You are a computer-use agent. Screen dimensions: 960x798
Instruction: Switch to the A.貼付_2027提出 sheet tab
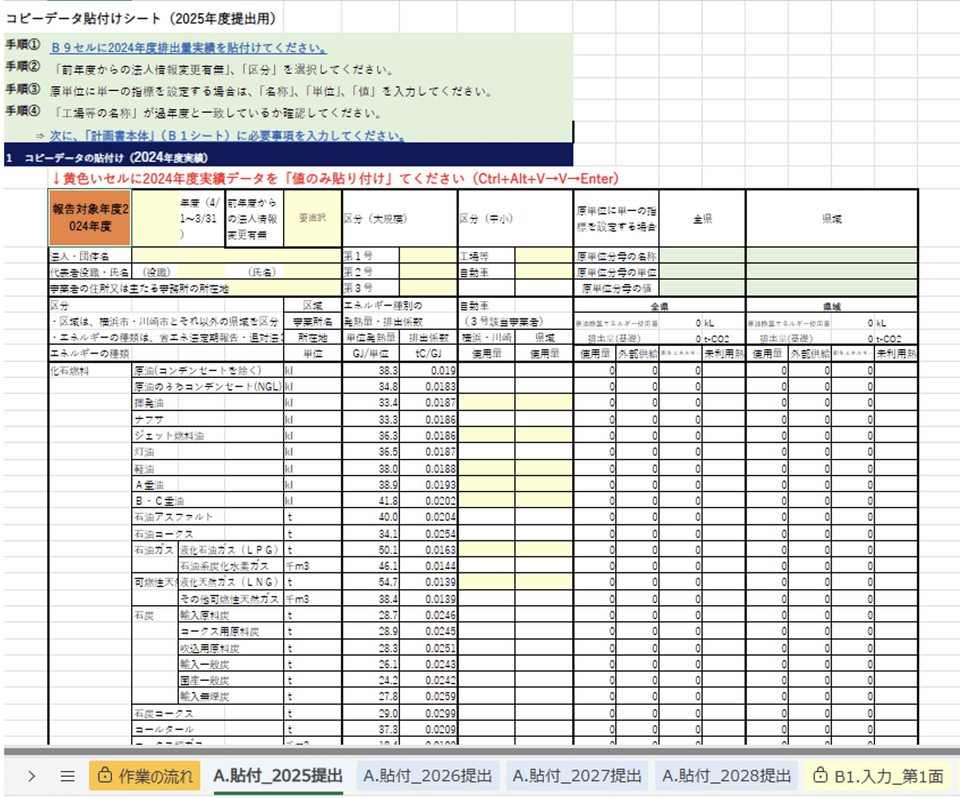click(575, 775)
